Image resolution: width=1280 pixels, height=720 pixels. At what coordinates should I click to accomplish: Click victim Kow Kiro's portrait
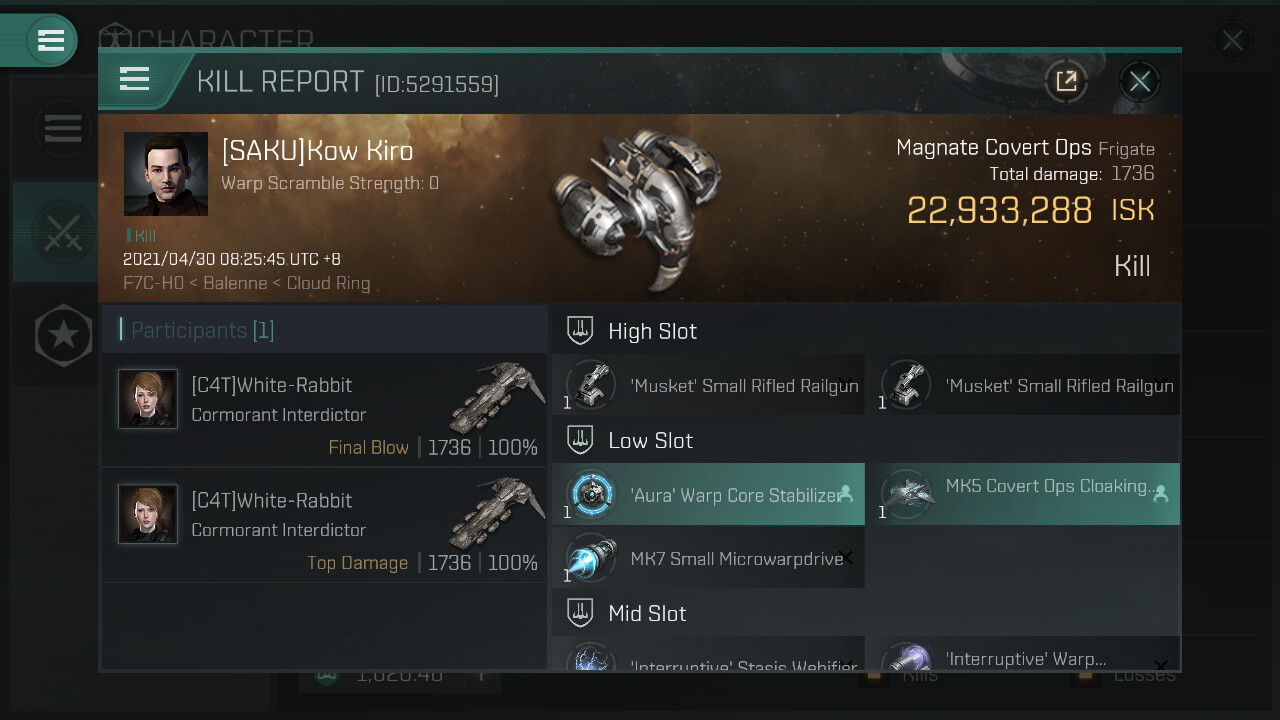click(x=166, y=174)
